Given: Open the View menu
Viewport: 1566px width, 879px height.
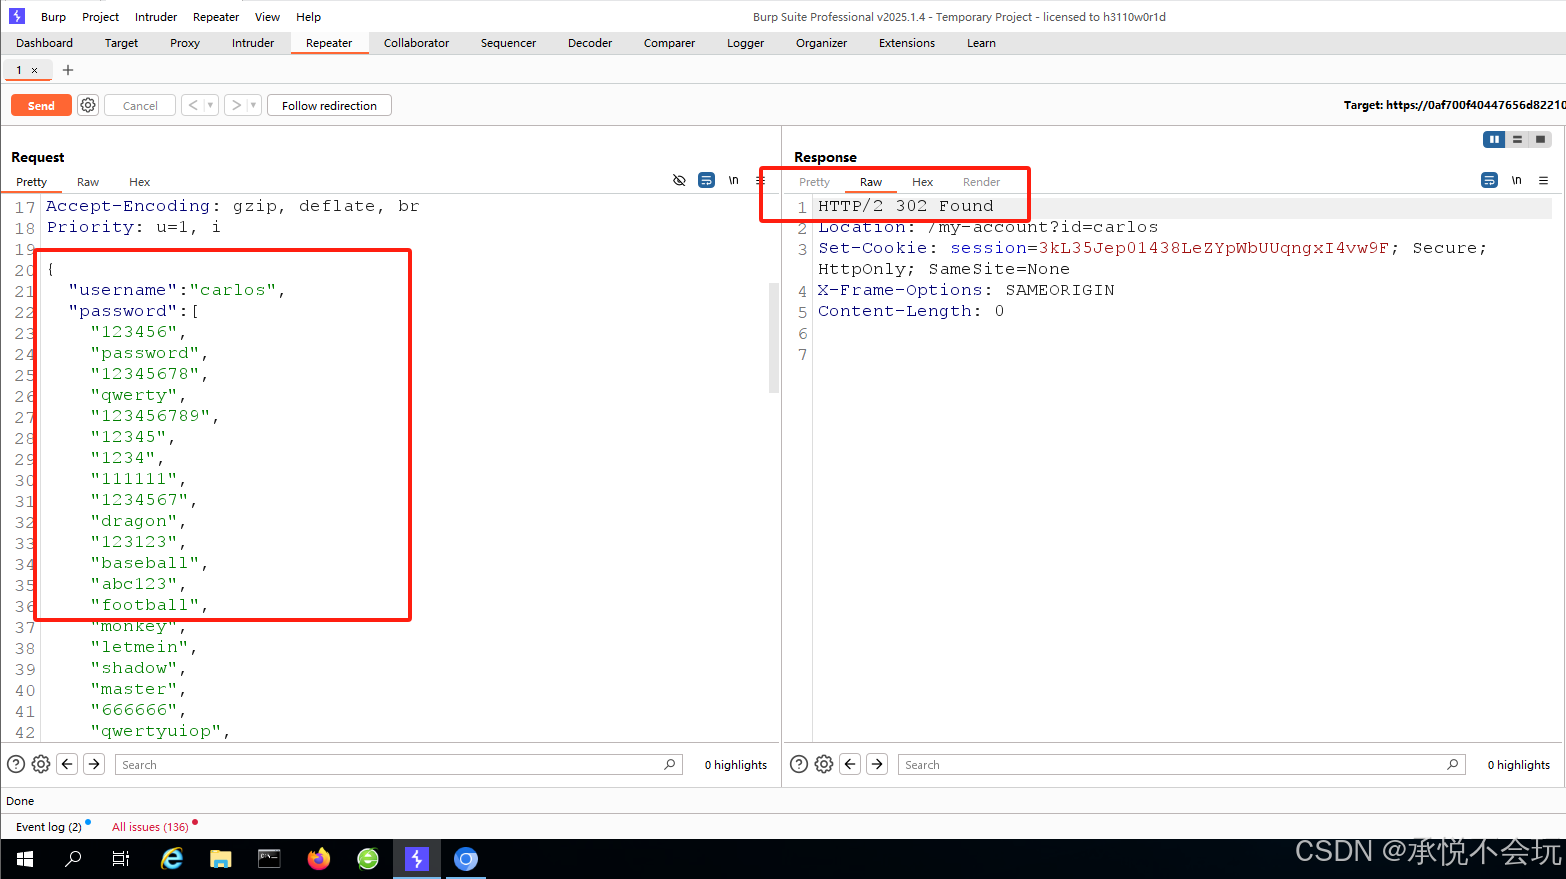Looking at the screenshot, I should [267, 17].
